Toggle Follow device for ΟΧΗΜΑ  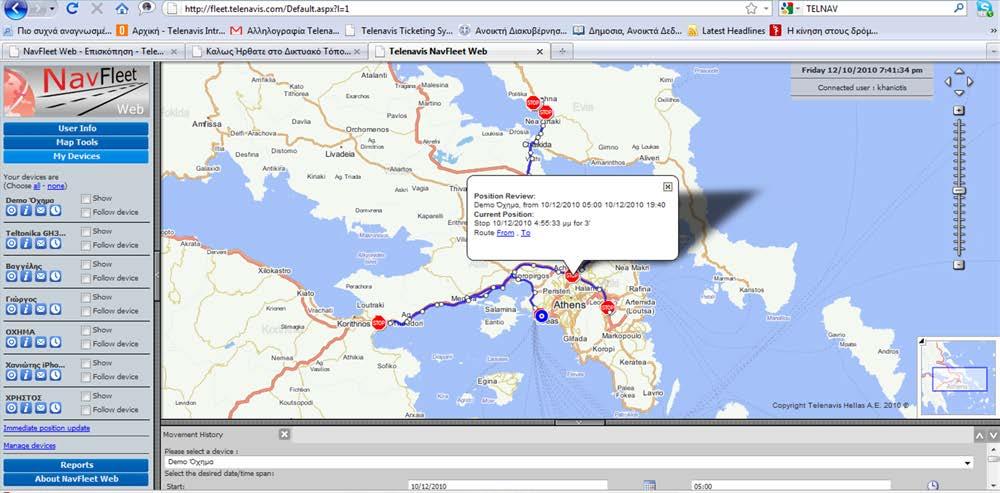(x=86, y=344)
